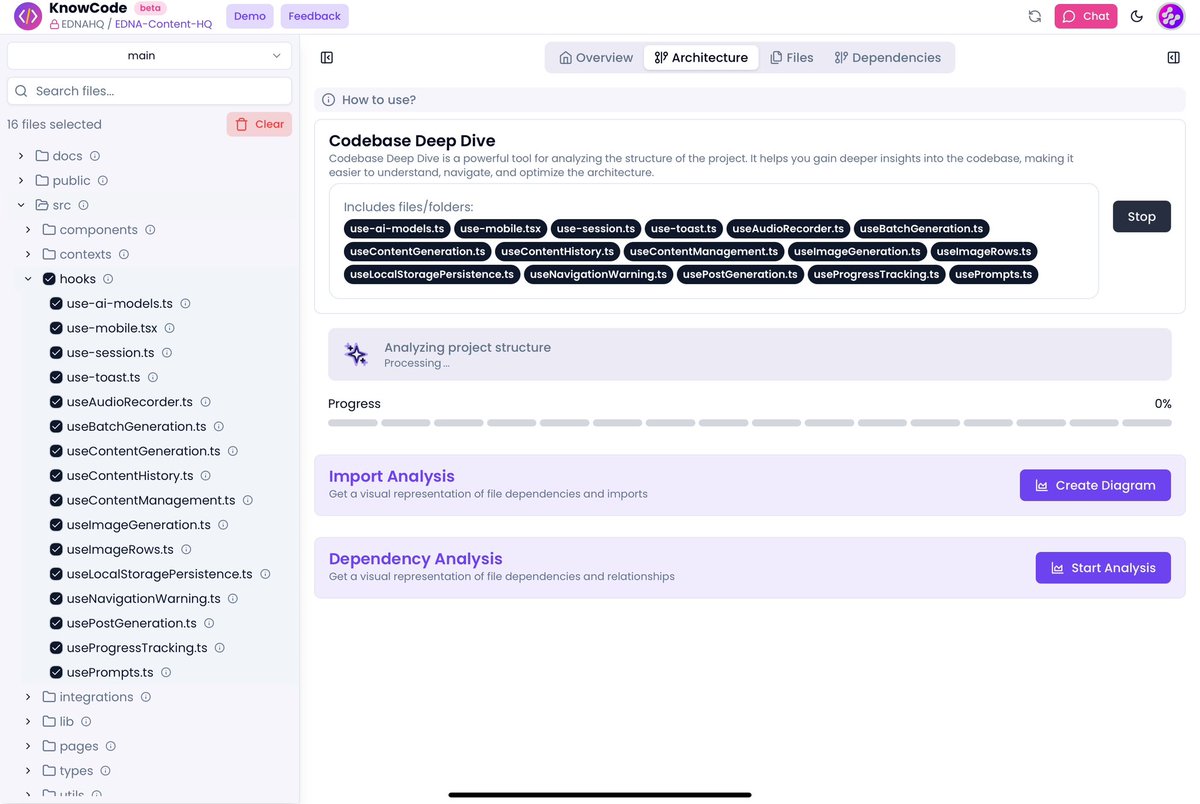Uncheck the use-toast.ts file
Image resolution: width=1200 pixels, height=804 pixels.
pyautogui.click(x=56, y=377)
